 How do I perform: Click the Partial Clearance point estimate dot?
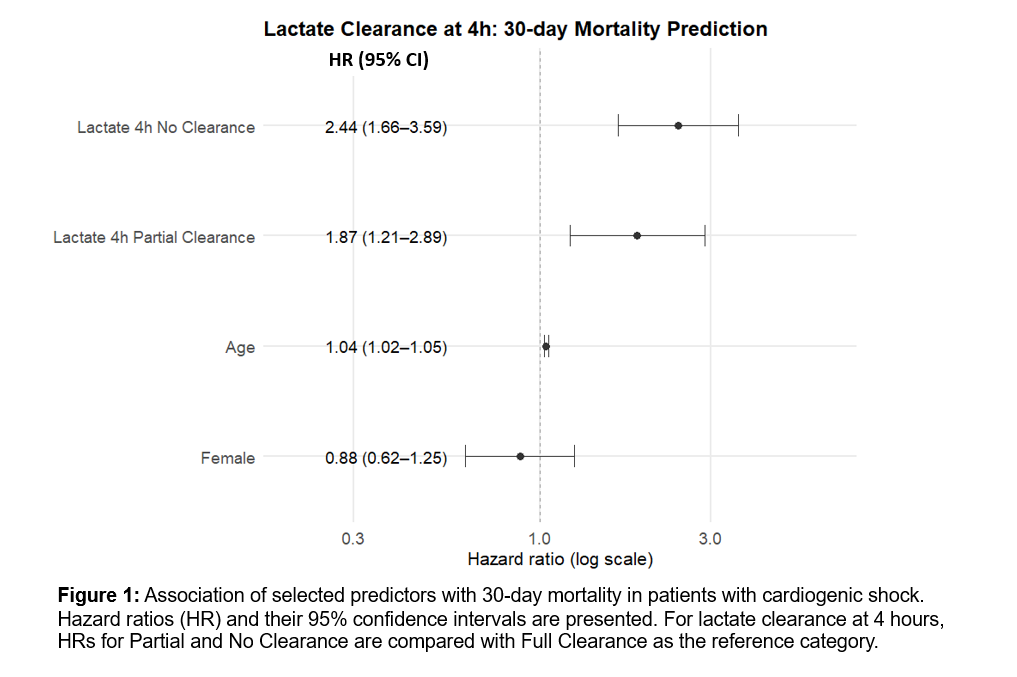coord(637,236)
